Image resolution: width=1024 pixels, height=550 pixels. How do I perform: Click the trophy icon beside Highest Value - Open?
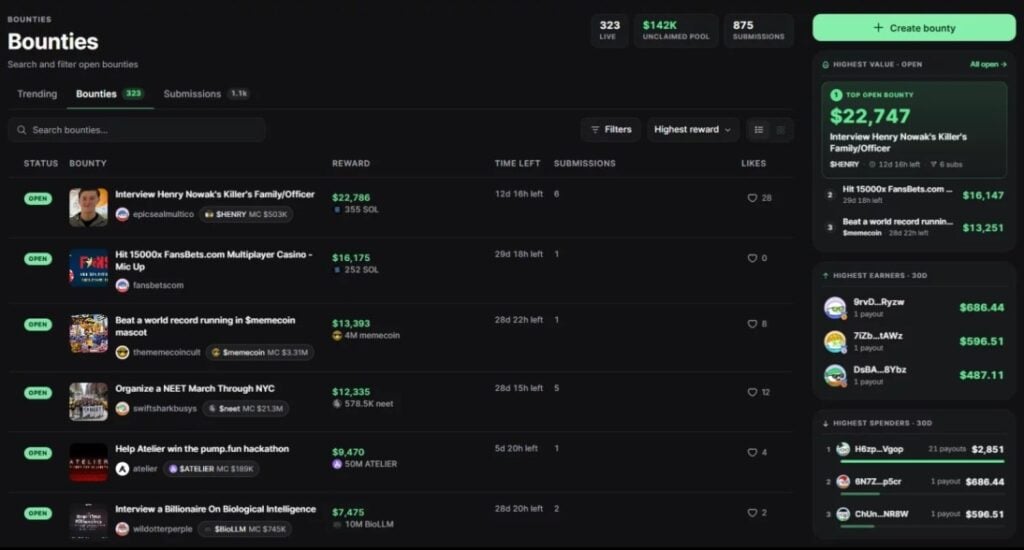click(825, 65)
